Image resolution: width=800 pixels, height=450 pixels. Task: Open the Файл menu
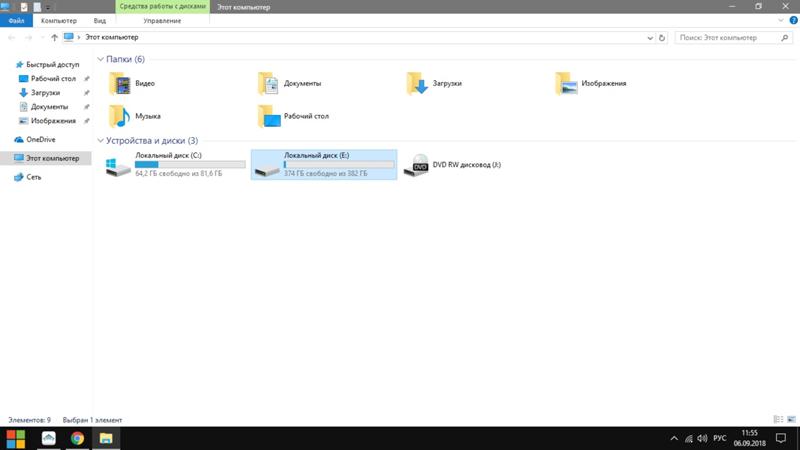pyautogui.click(x=16, y=20)
